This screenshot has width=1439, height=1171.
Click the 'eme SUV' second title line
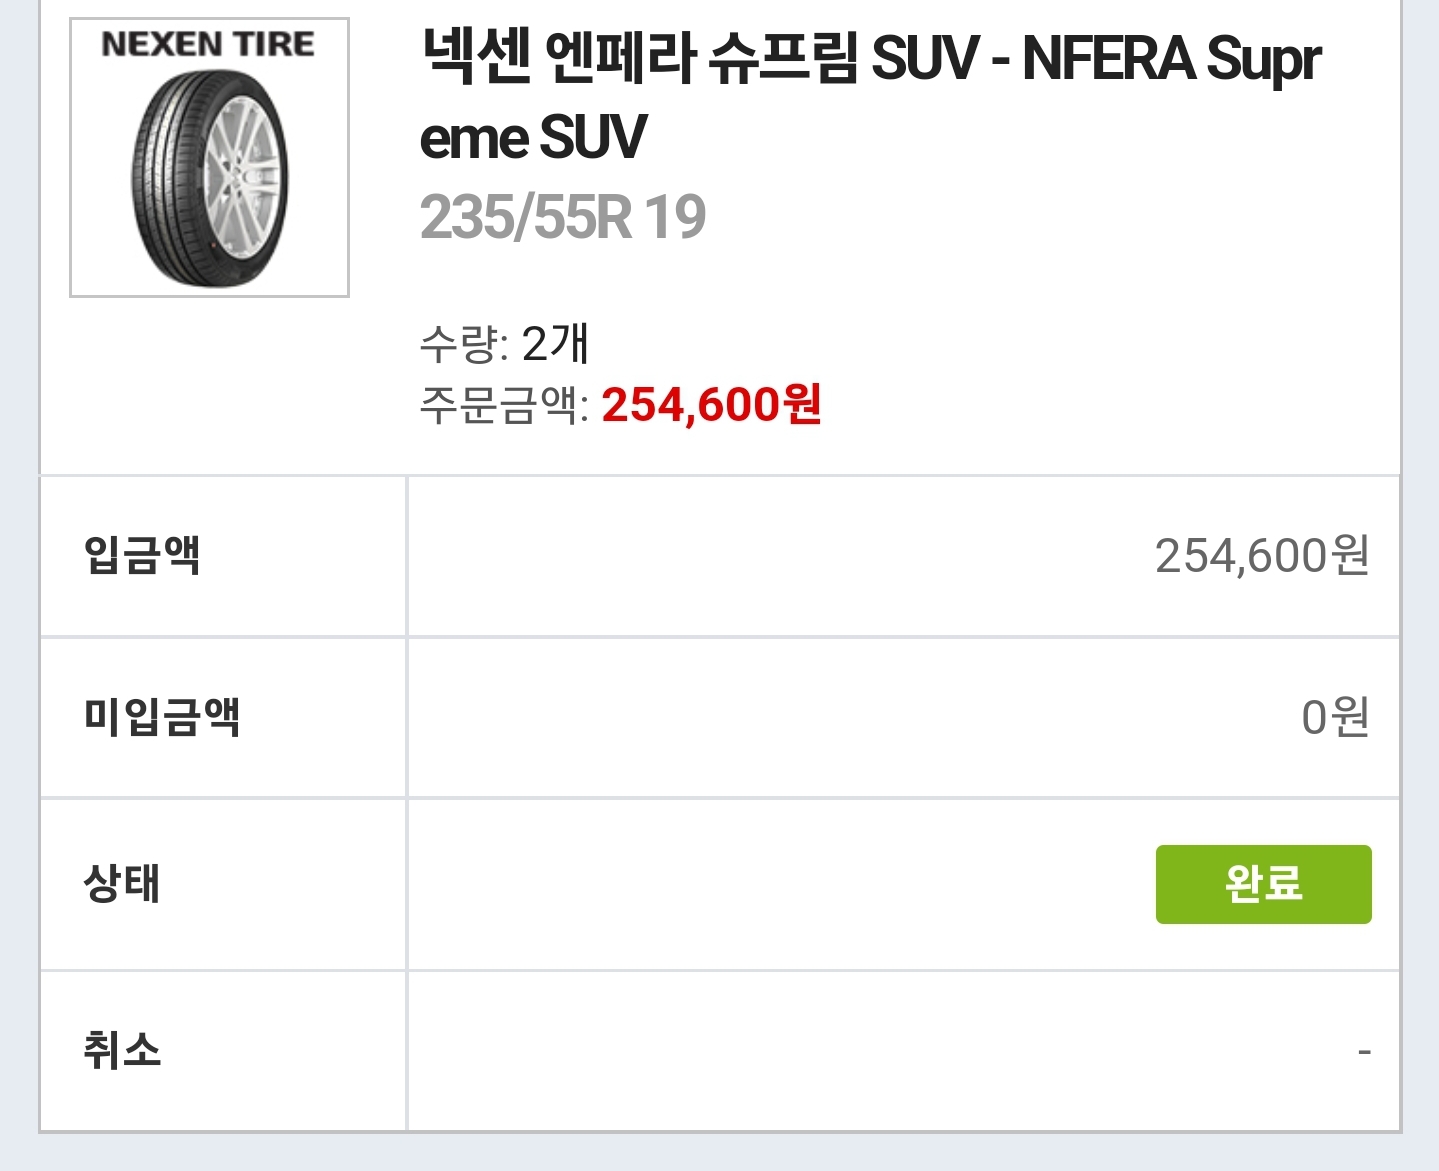(x=533, y=138)
